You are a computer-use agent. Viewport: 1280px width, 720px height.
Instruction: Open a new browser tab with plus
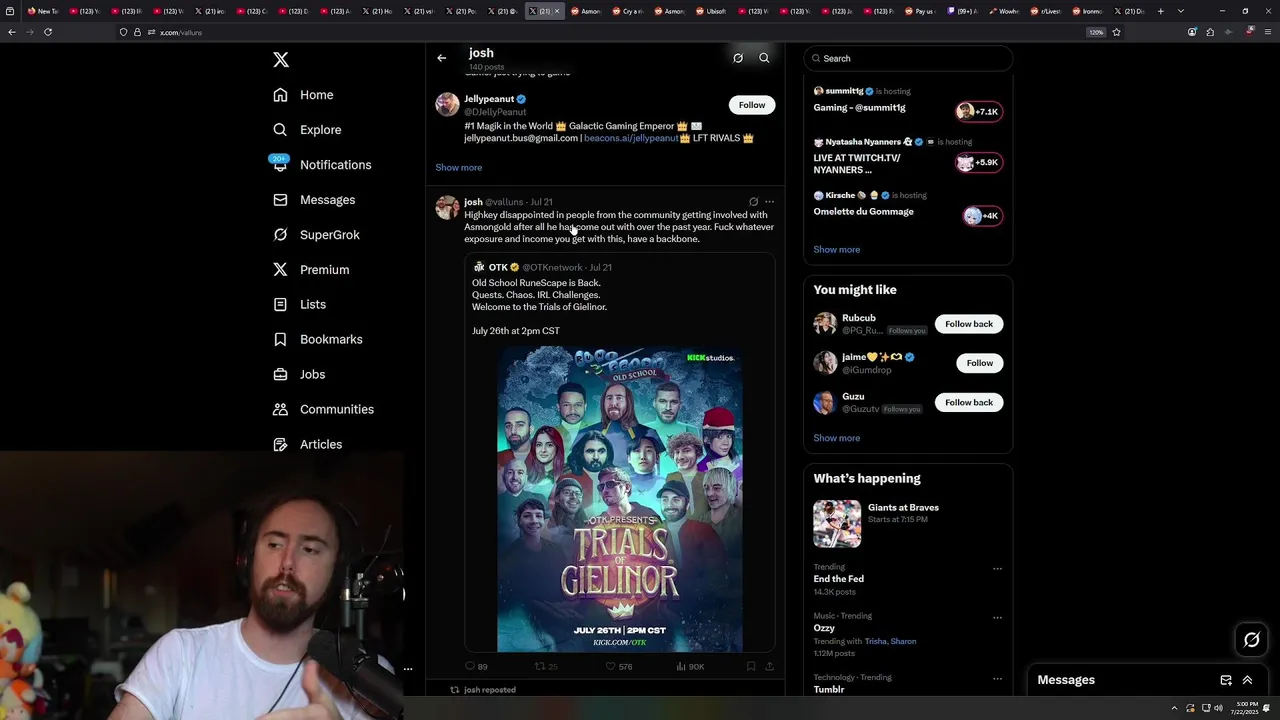click(1160, 11)
